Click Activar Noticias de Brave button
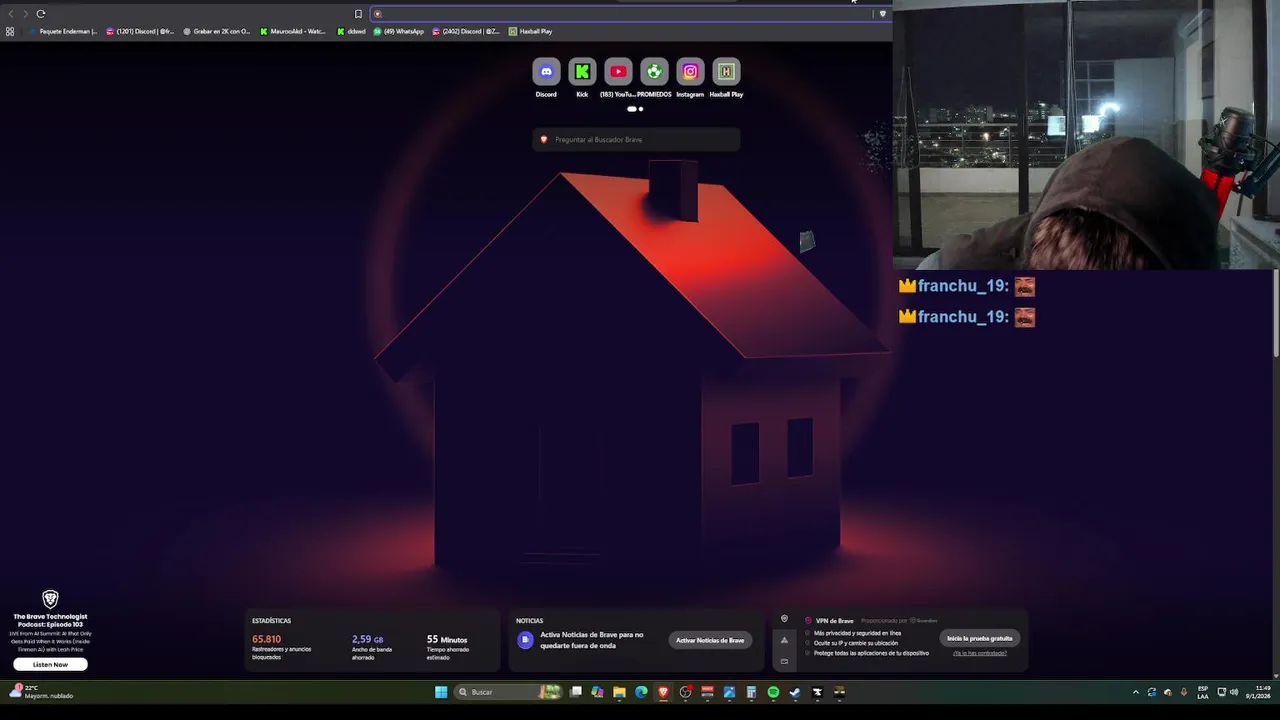1280x720 pixels. point(710,640)
